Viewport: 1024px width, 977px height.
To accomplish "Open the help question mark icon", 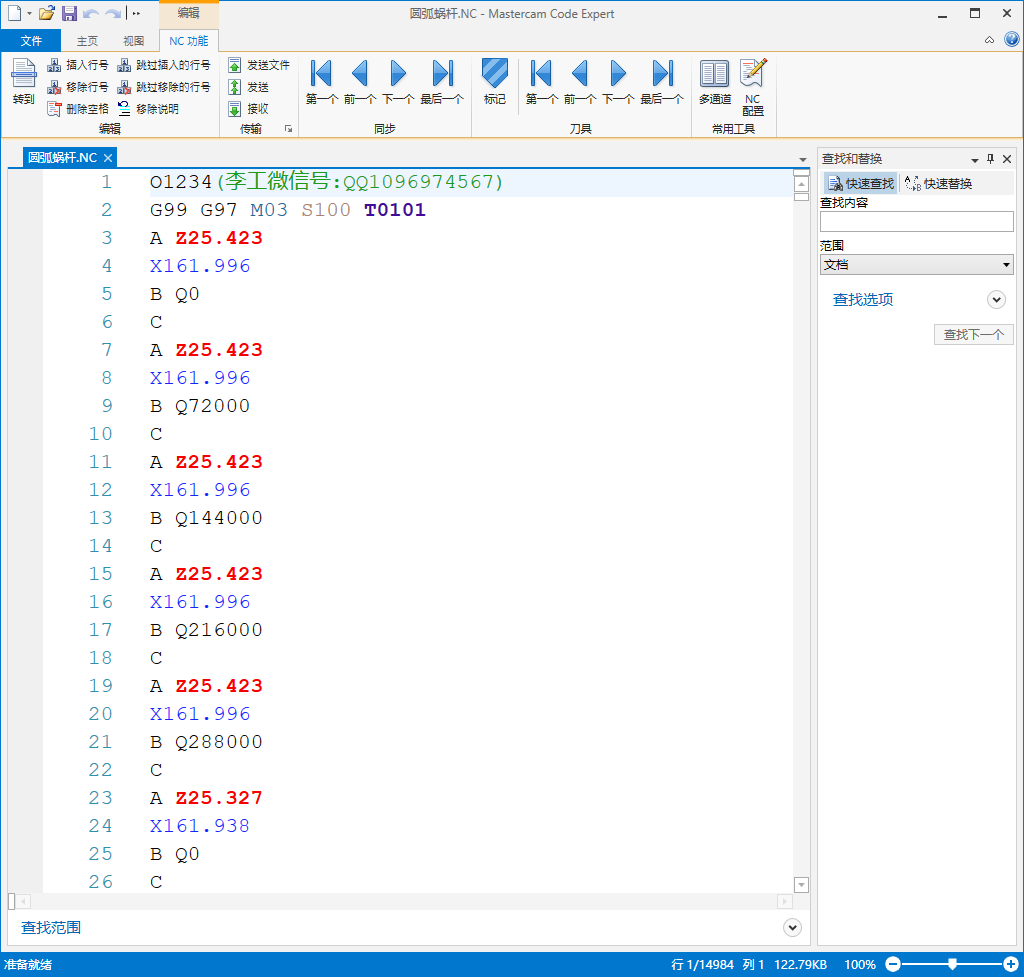I will click(x=1012, y=39).
